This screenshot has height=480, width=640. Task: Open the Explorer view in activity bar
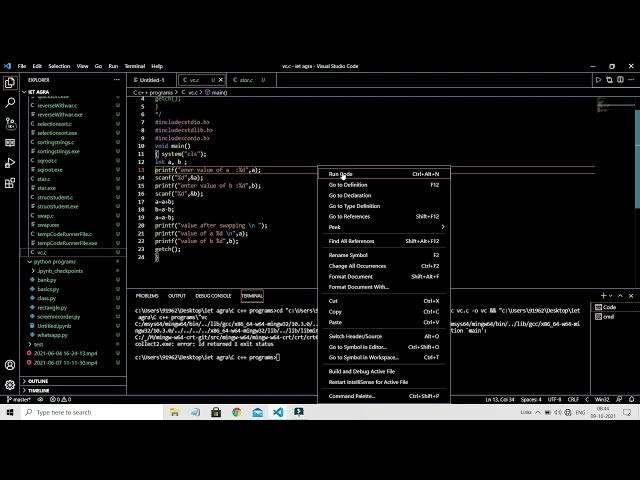coord(10,83)
